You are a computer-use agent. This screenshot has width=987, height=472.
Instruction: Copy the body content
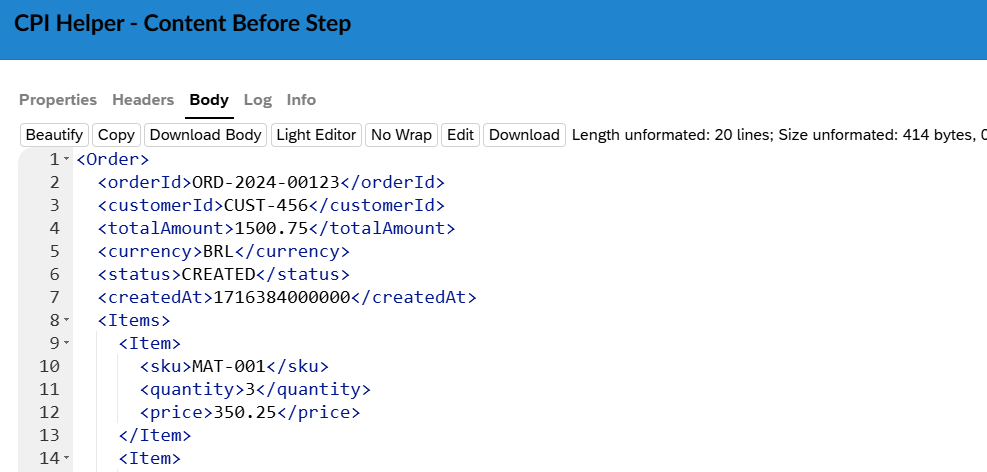[116, 135]
